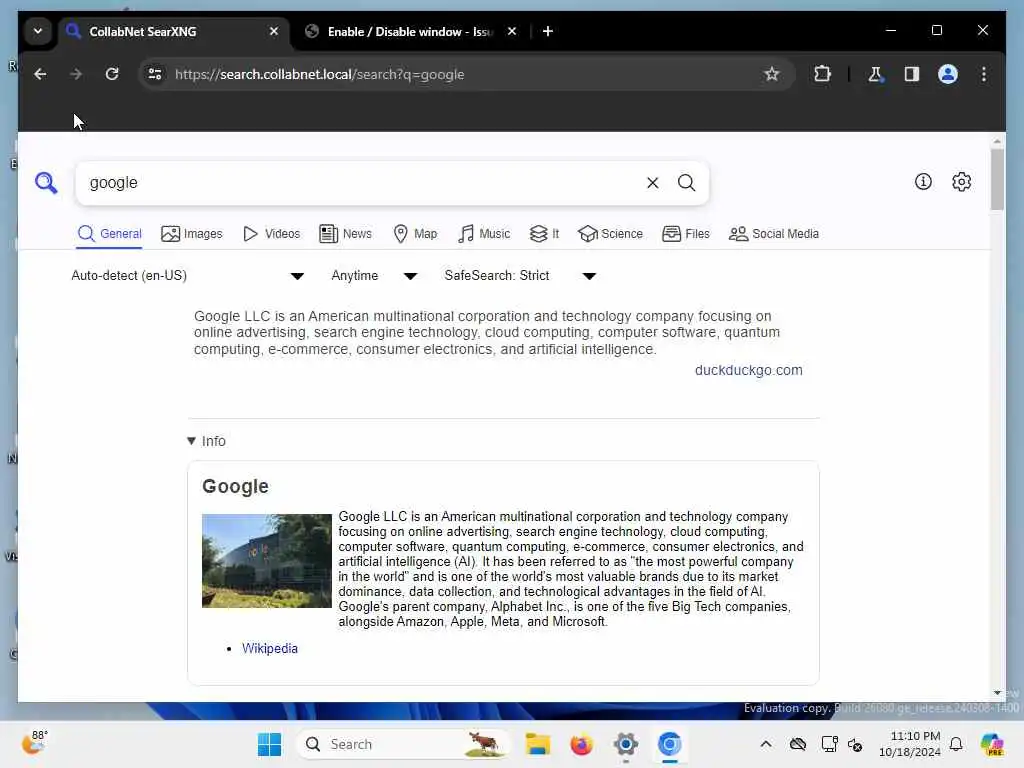
Task: Reload the current page
Action: 112,74
